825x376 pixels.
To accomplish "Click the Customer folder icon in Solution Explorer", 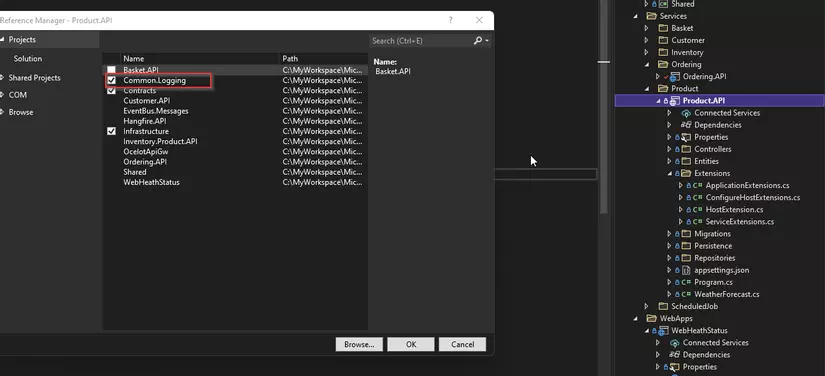I will (x=663, y=40).
